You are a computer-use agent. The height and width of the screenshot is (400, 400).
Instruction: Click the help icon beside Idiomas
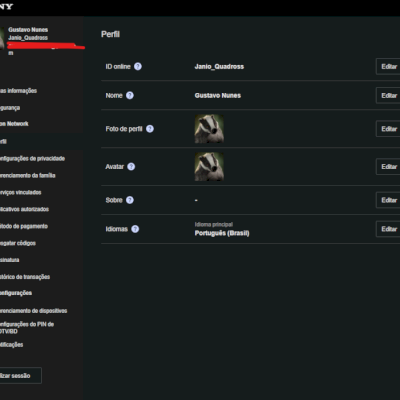(x=135, y=229)
